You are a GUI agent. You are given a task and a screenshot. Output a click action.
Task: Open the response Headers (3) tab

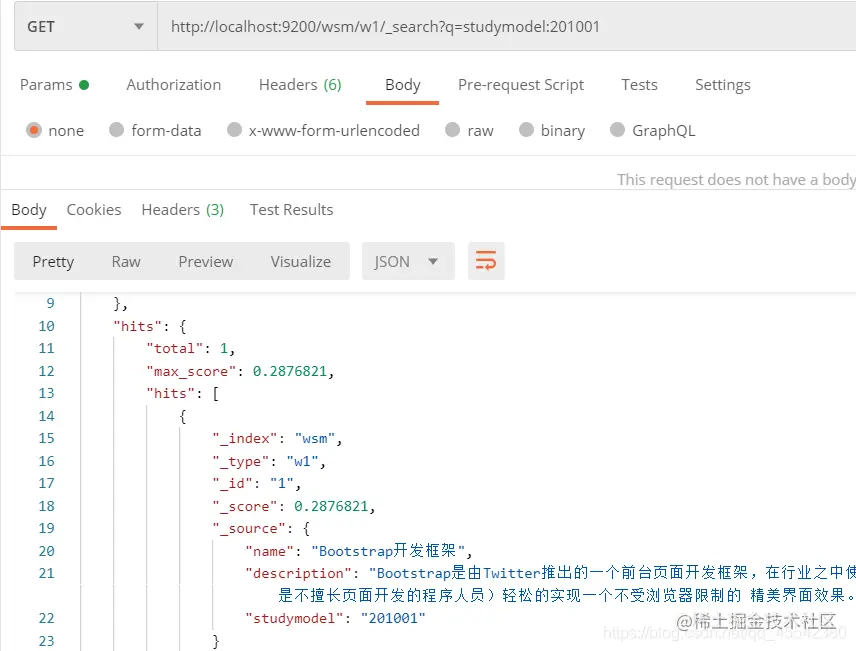pos(183,210)
